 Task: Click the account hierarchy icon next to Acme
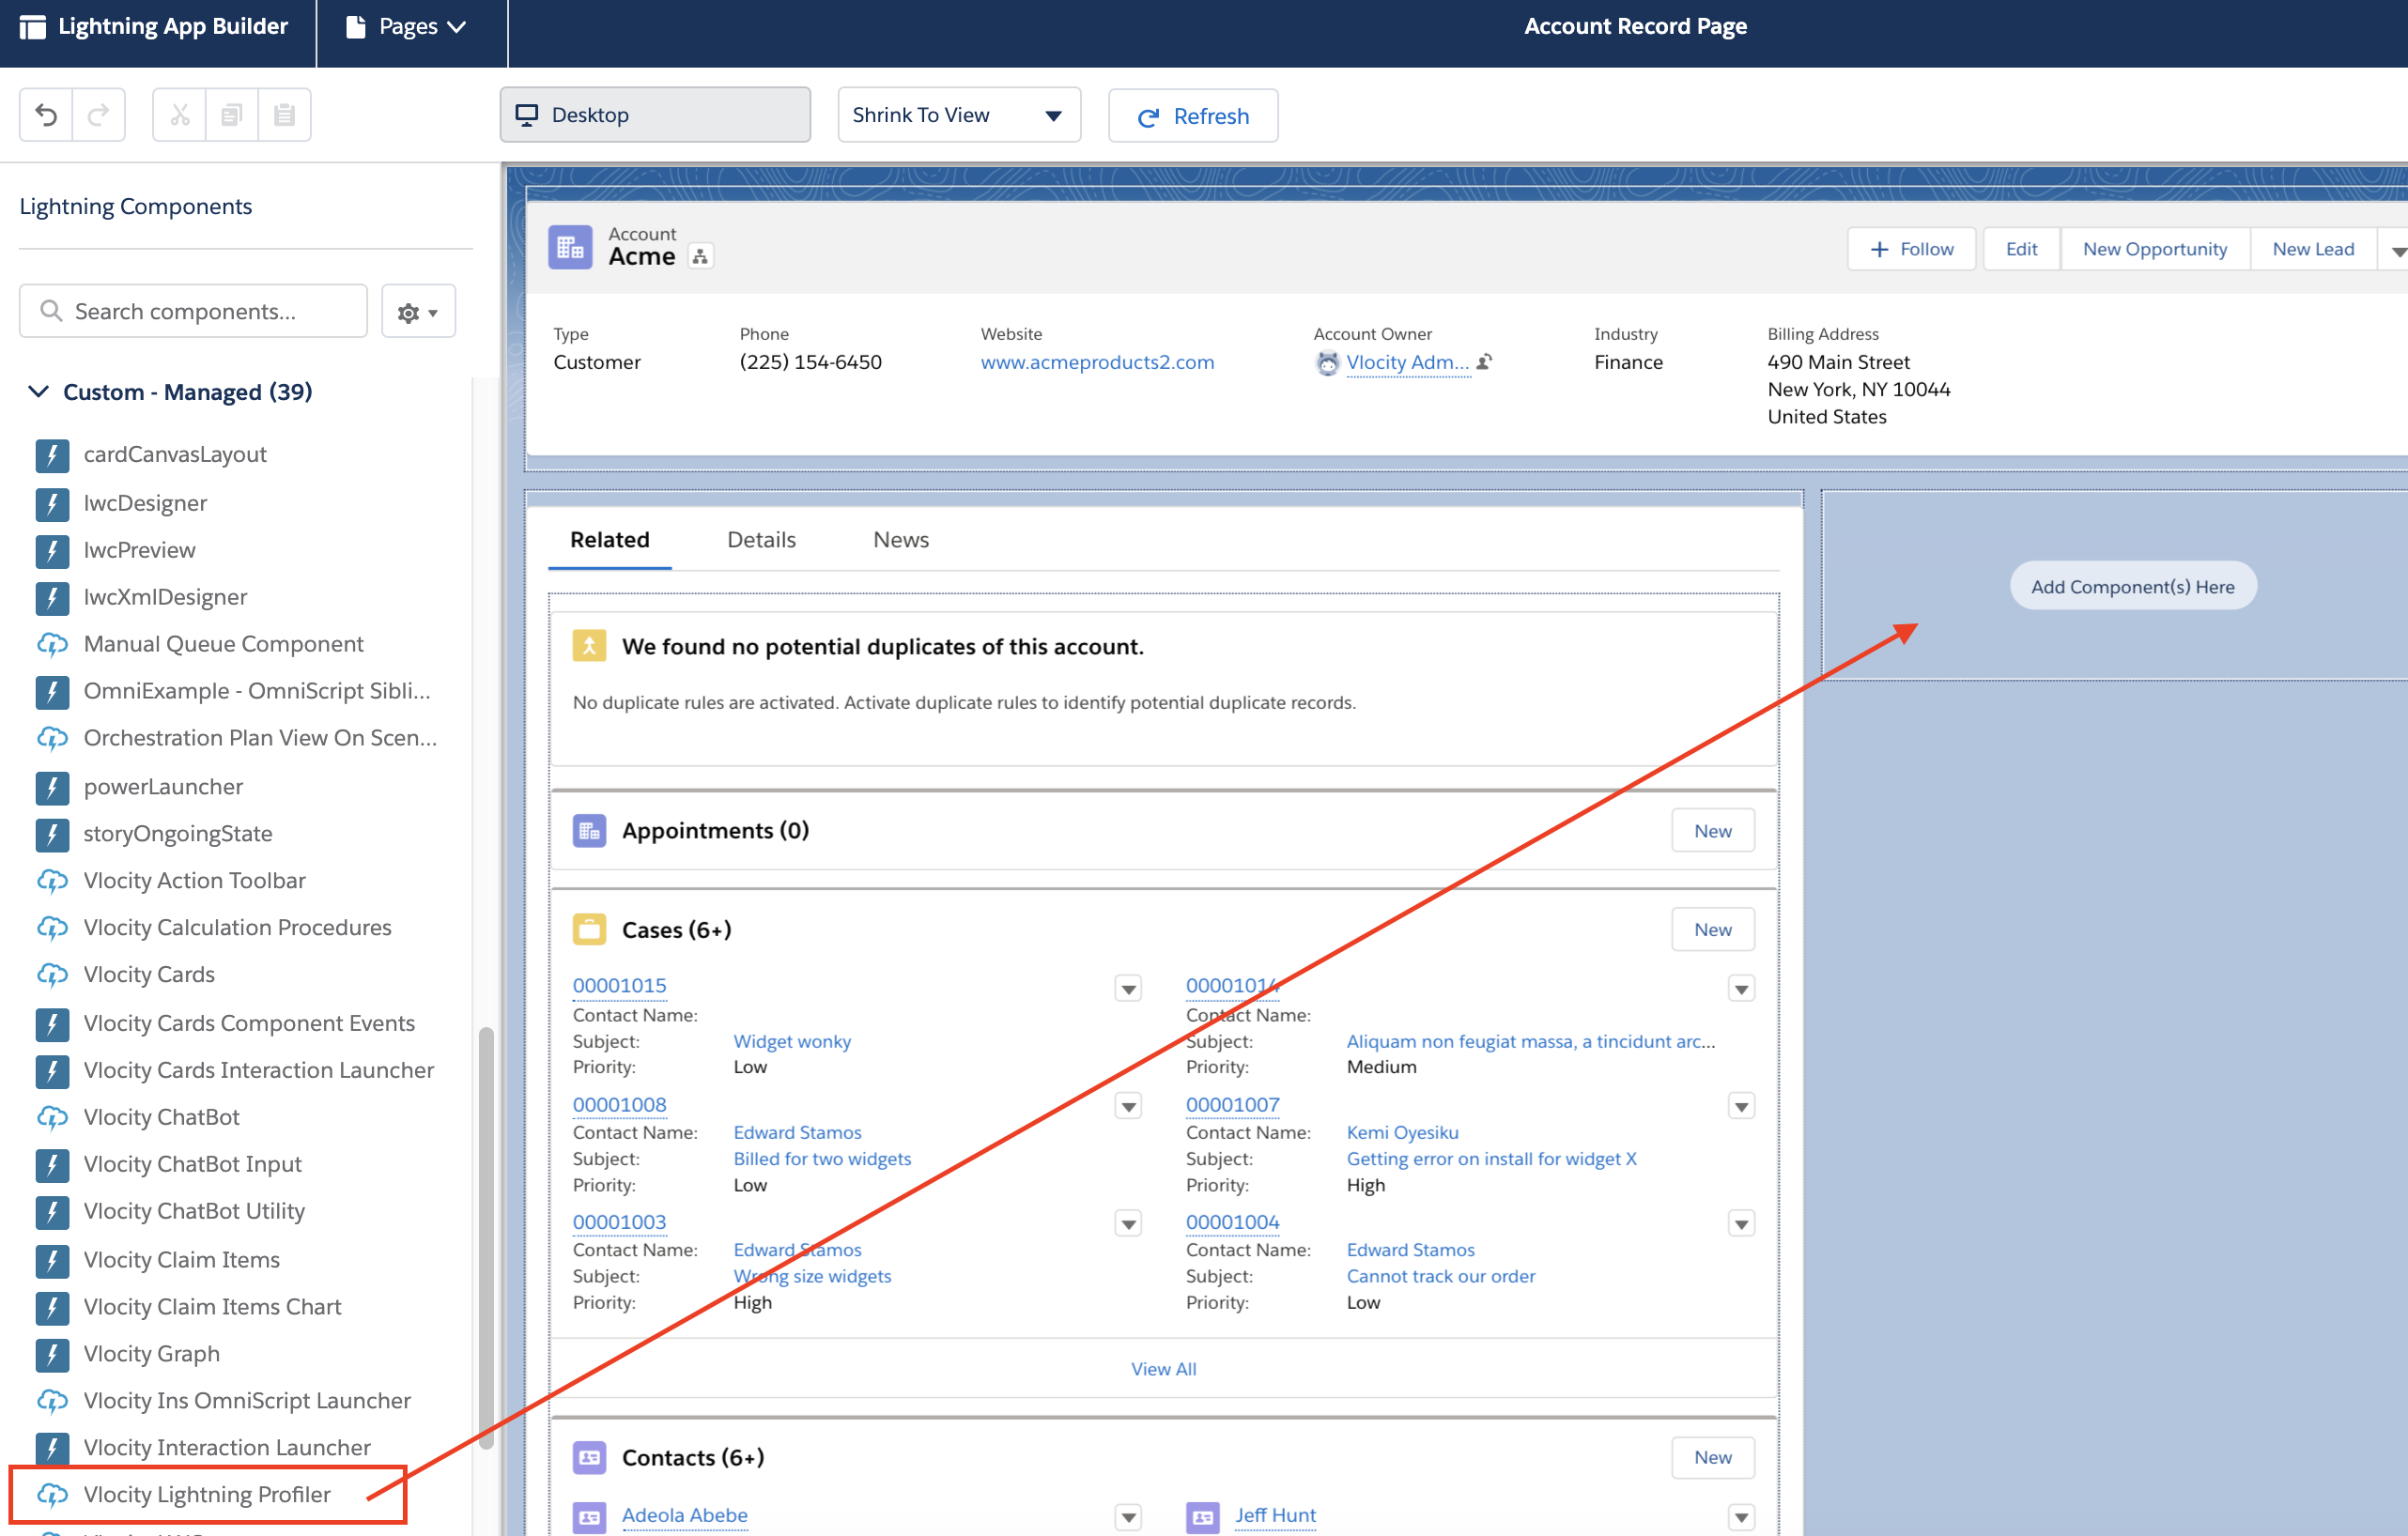pos(701,257)
